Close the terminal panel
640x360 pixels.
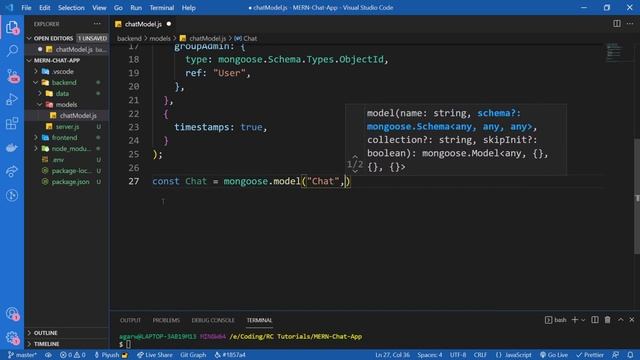[631, 320]
